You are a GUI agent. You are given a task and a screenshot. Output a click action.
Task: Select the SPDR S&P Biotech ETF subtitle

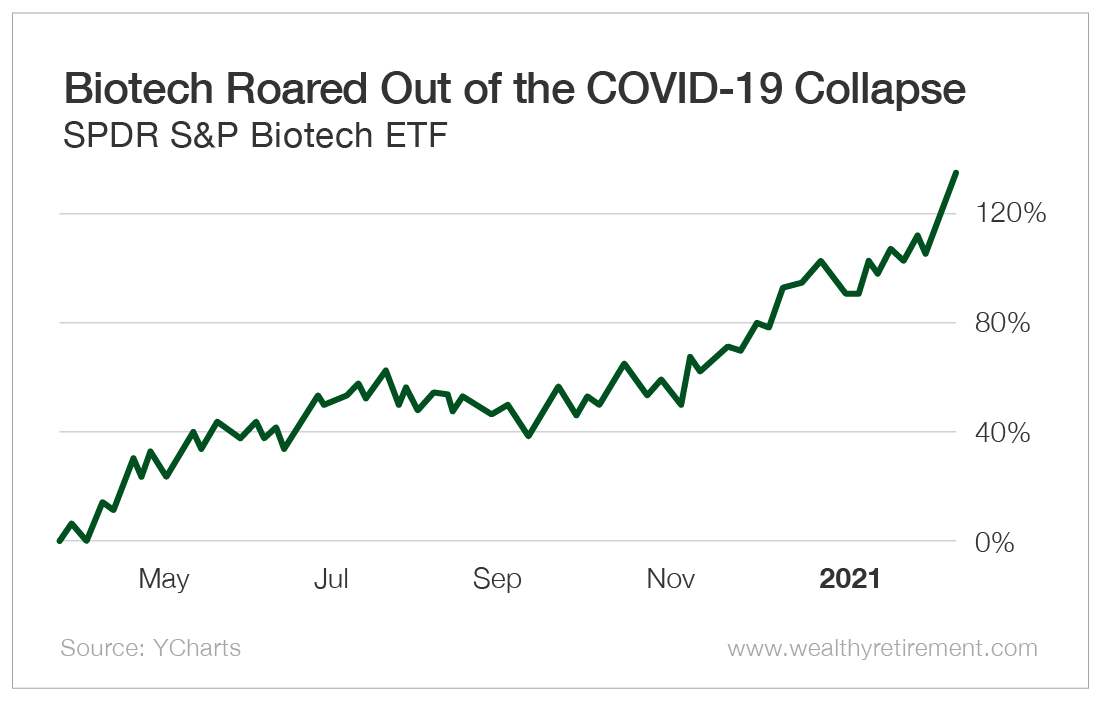tap(254, 136)
